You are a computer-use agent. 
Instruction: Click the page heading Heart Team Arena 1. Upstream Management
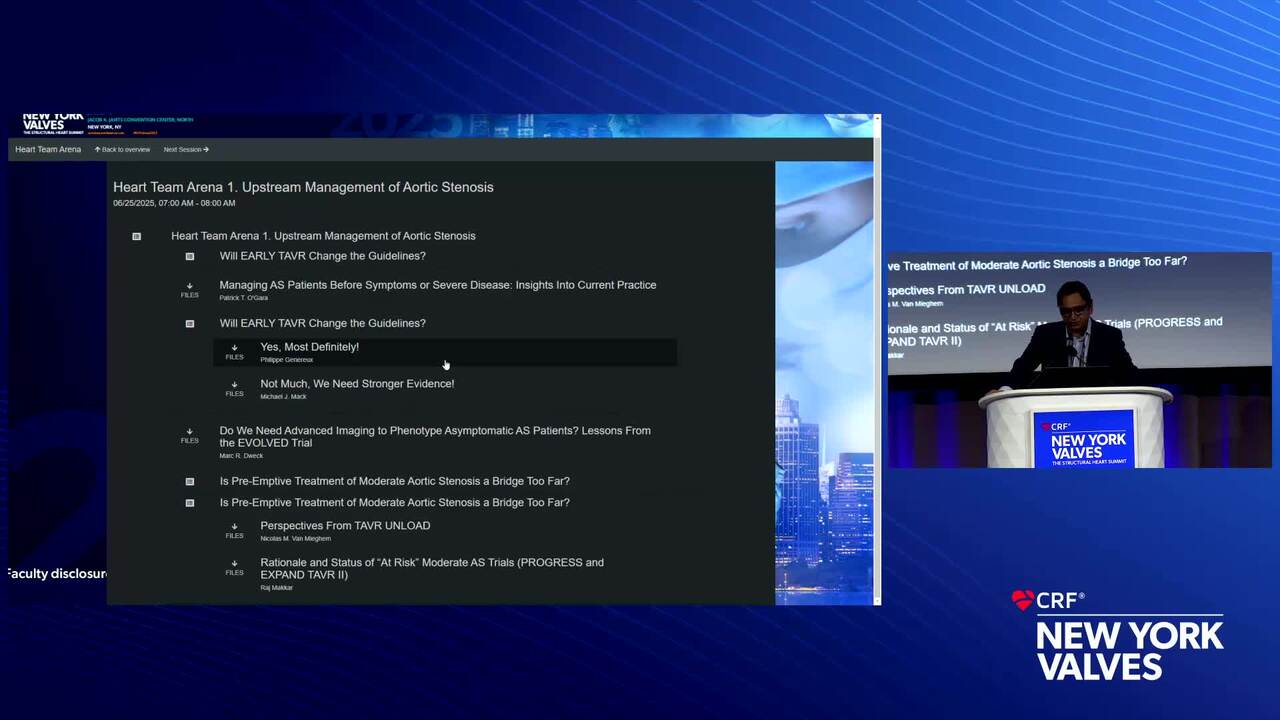point(303,187)
